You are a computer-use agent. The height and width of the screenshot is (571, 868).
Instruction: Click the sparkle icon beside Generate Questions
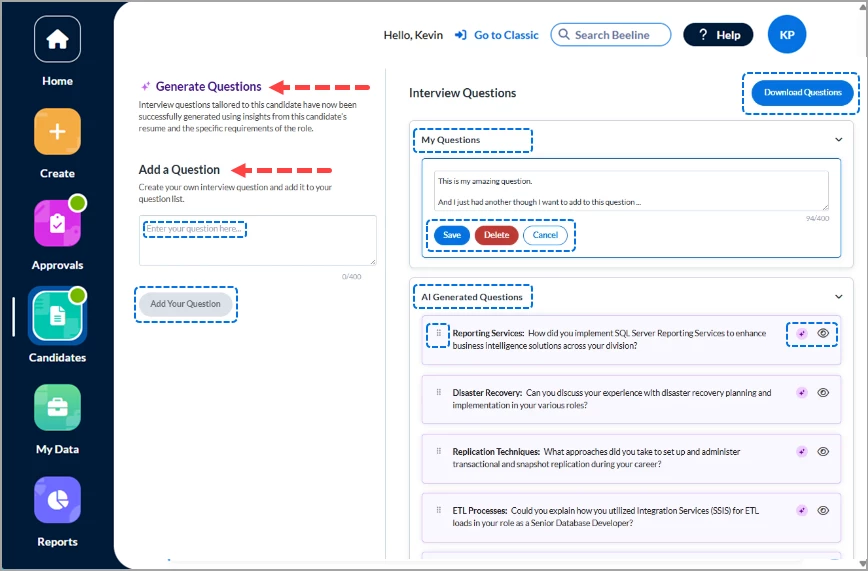click(145, 86)
